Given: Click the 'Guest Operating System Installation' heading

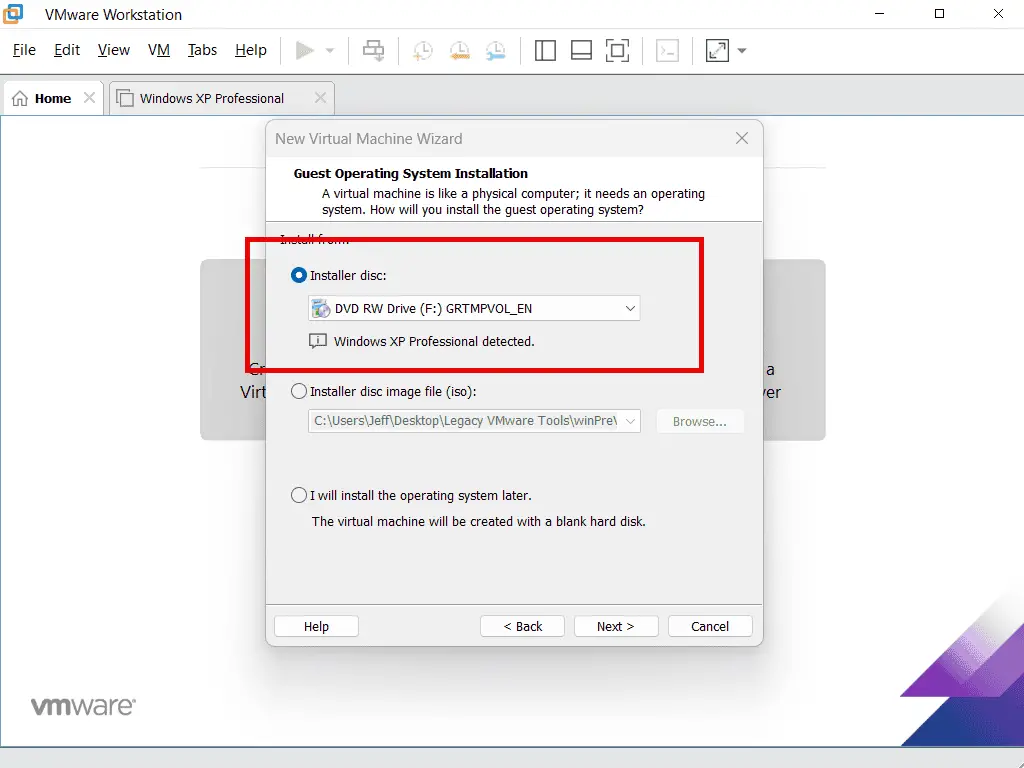Looking at the screenshot, I should click(411, 174).
